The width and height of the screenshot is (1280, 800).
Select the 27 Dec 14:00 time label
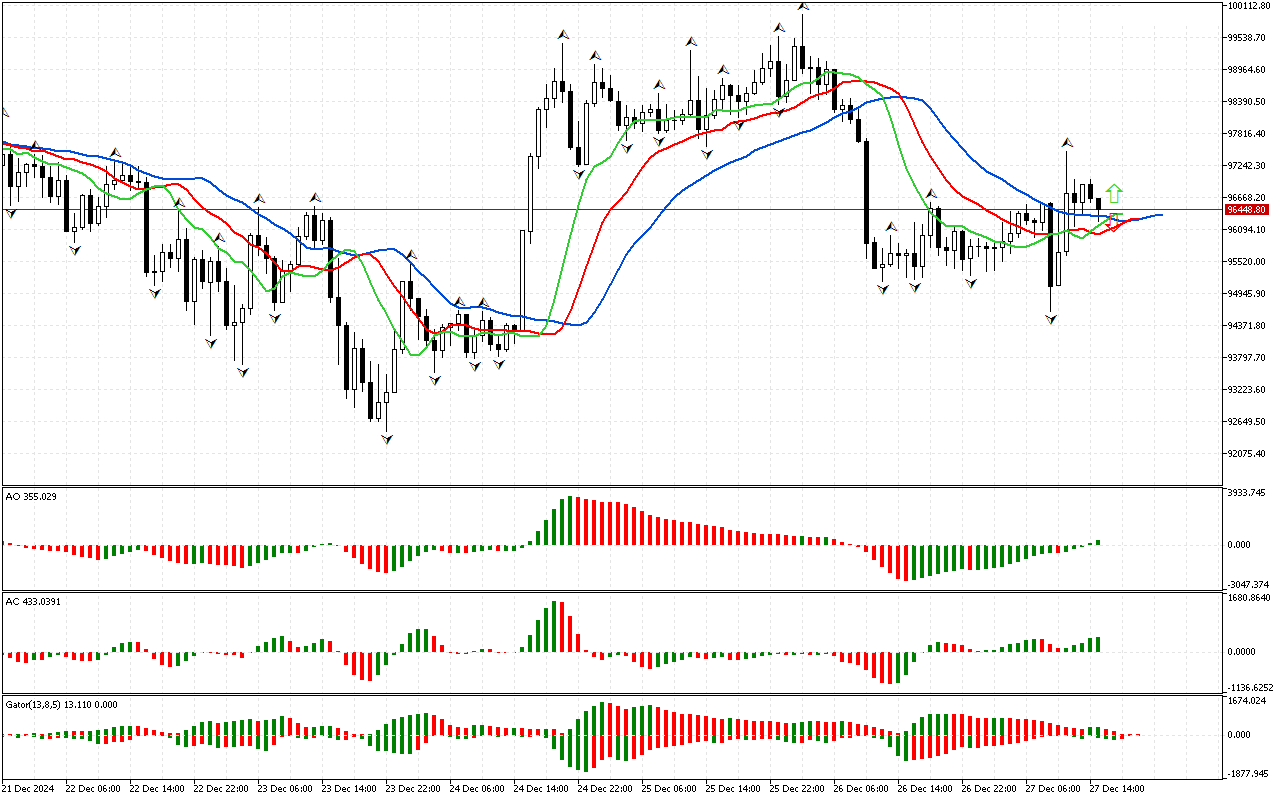tap(1117, 789)
